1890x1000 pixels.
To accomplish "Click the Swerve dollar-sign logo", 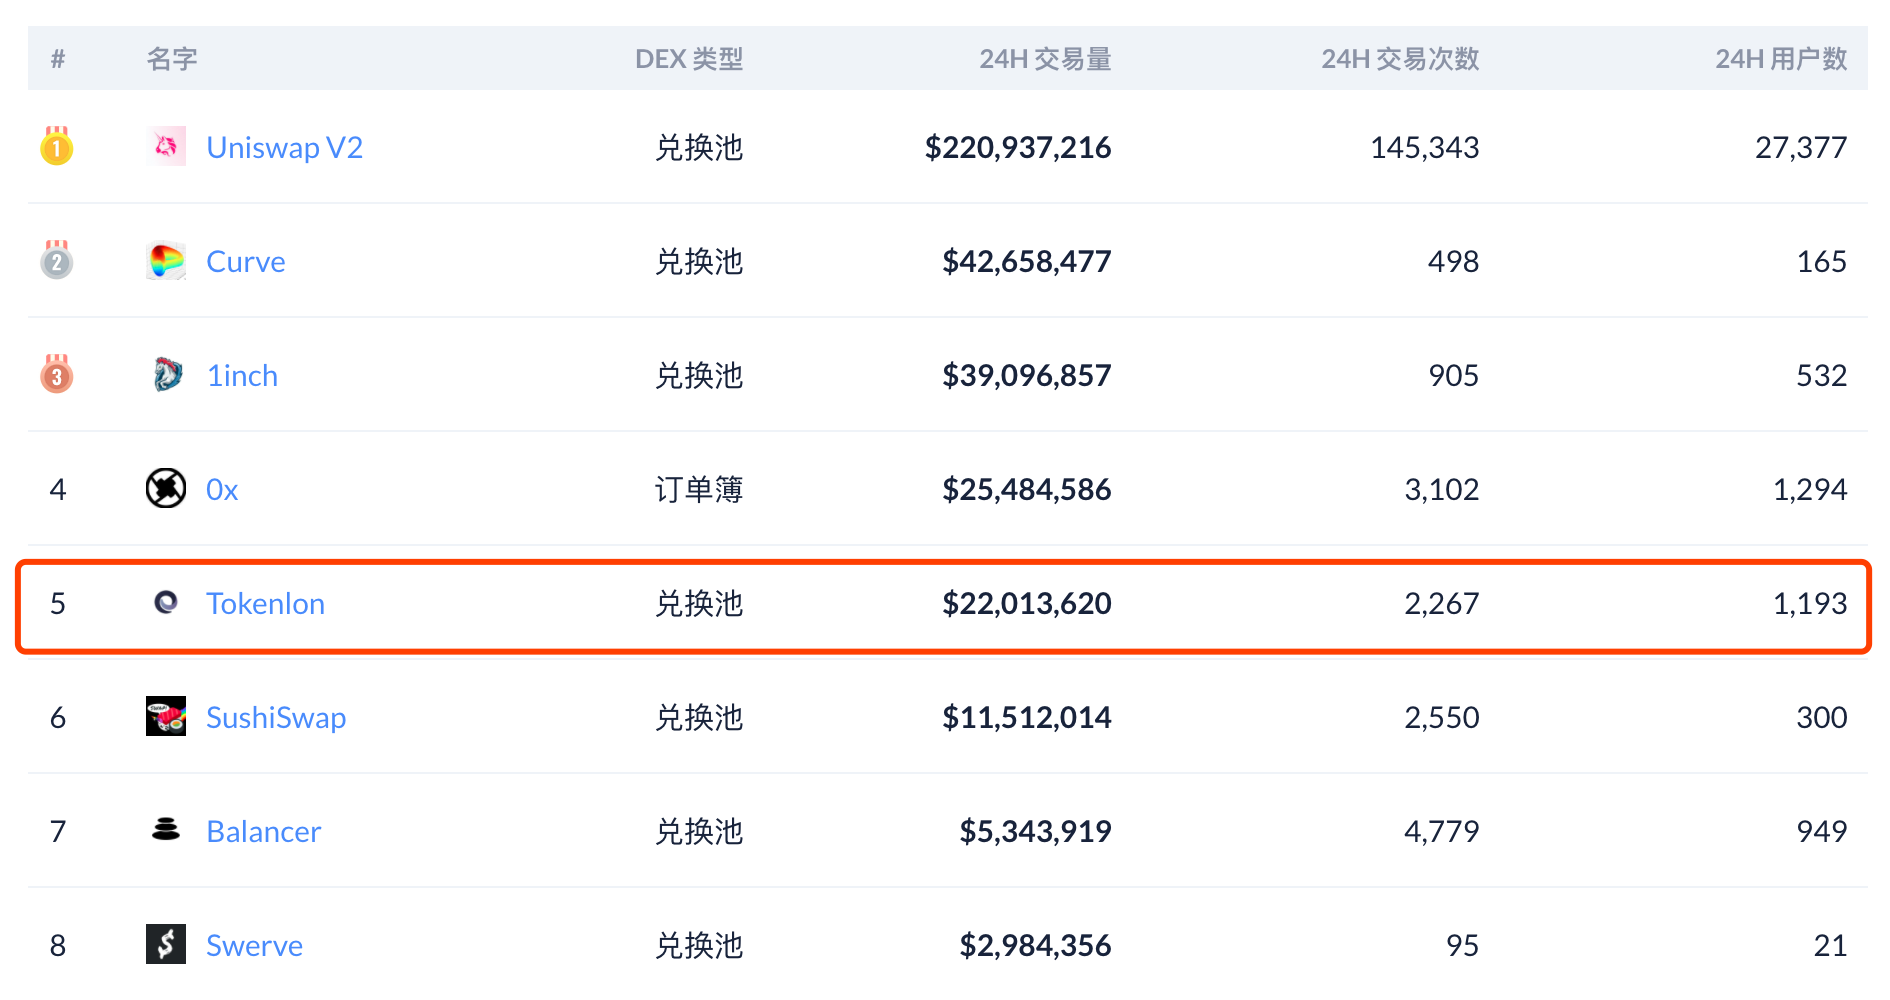I will click(166, 945).
